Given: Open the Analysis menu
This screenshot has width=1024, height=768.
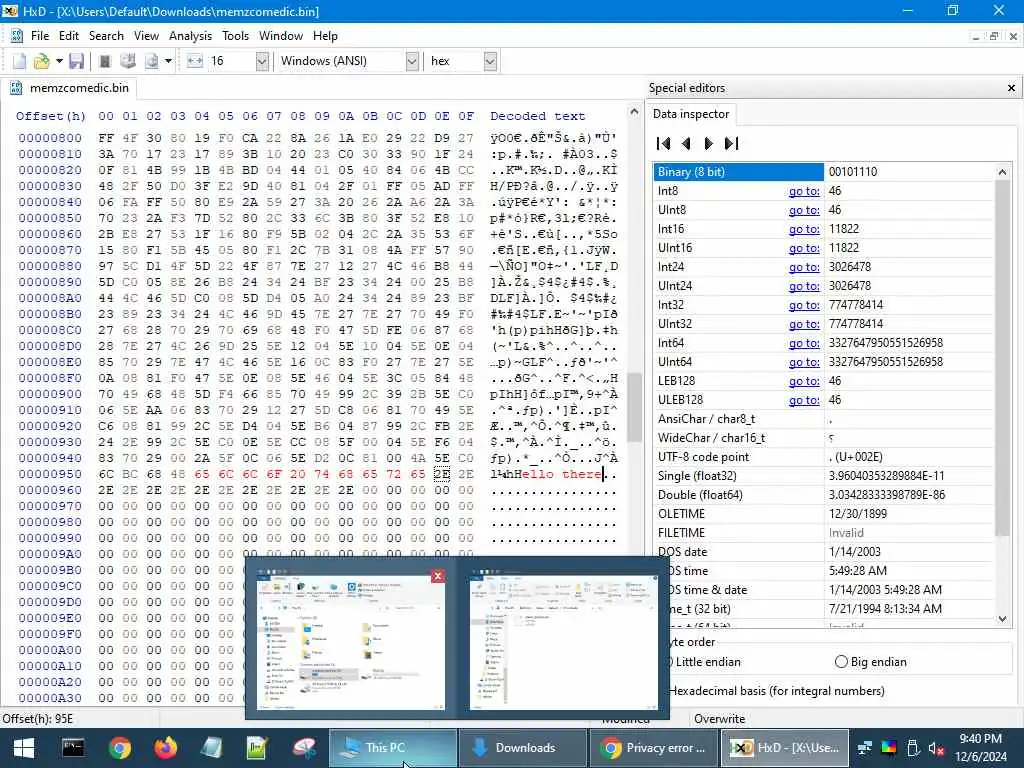Looking at the screenshot, I should point(190,36).
